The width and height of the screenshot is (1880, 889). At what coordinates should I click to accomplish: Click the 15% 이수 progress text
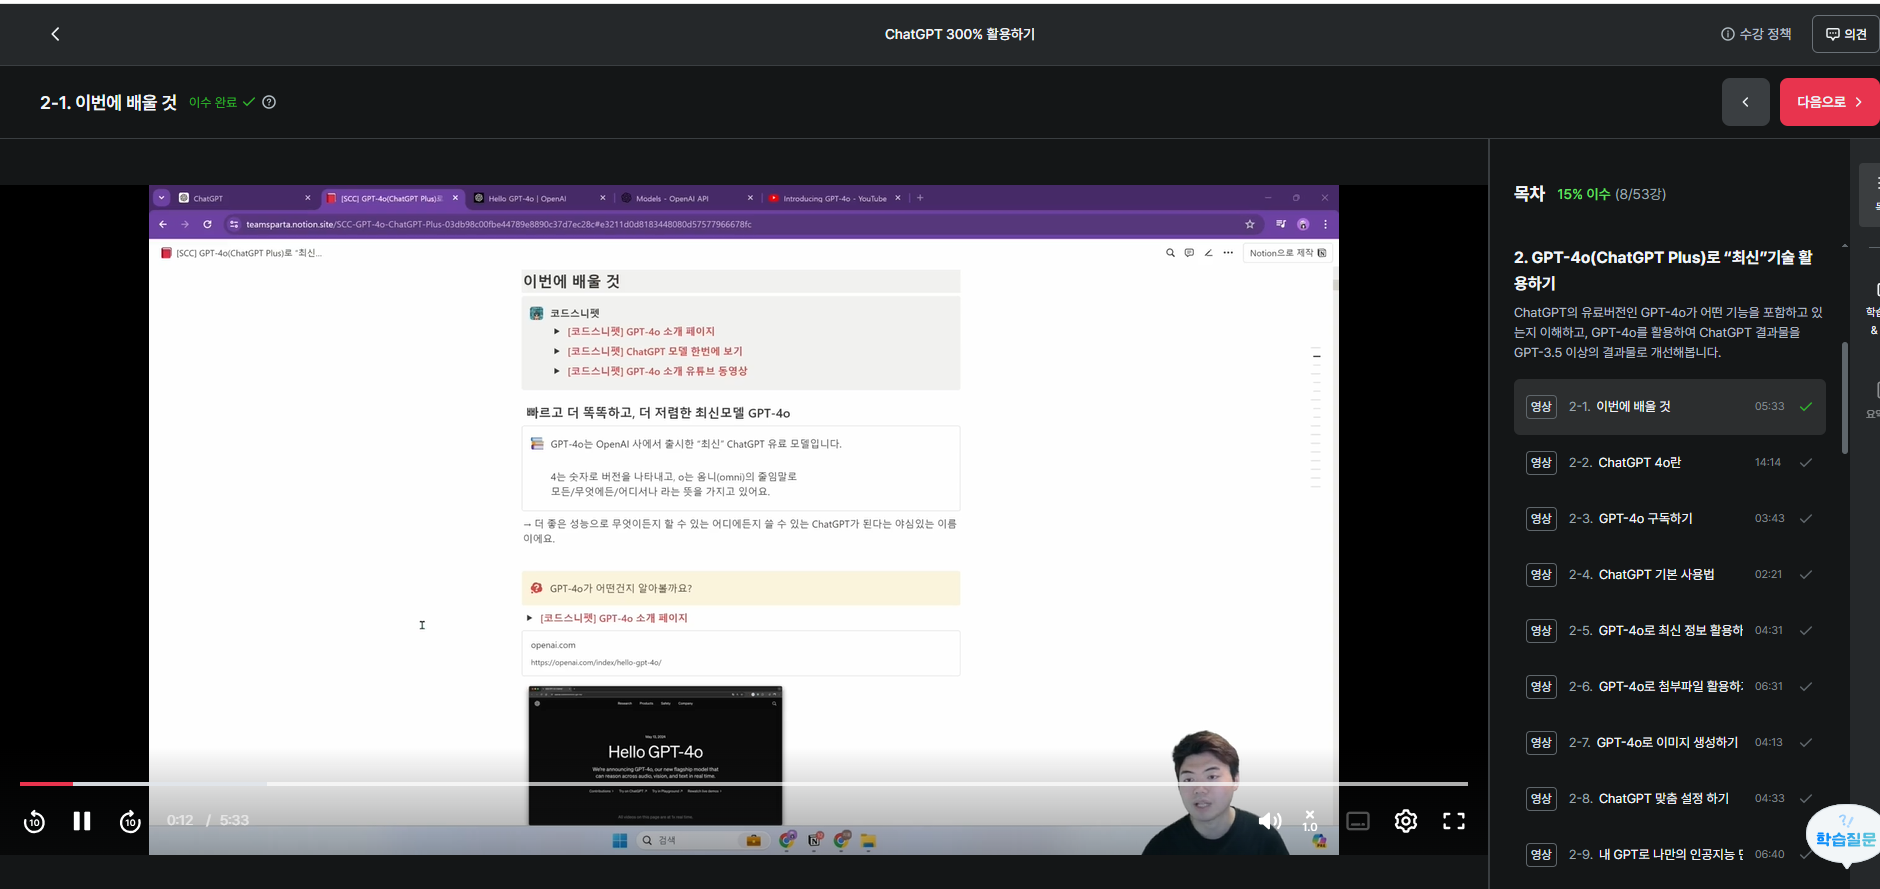[x=1583, y=194]
